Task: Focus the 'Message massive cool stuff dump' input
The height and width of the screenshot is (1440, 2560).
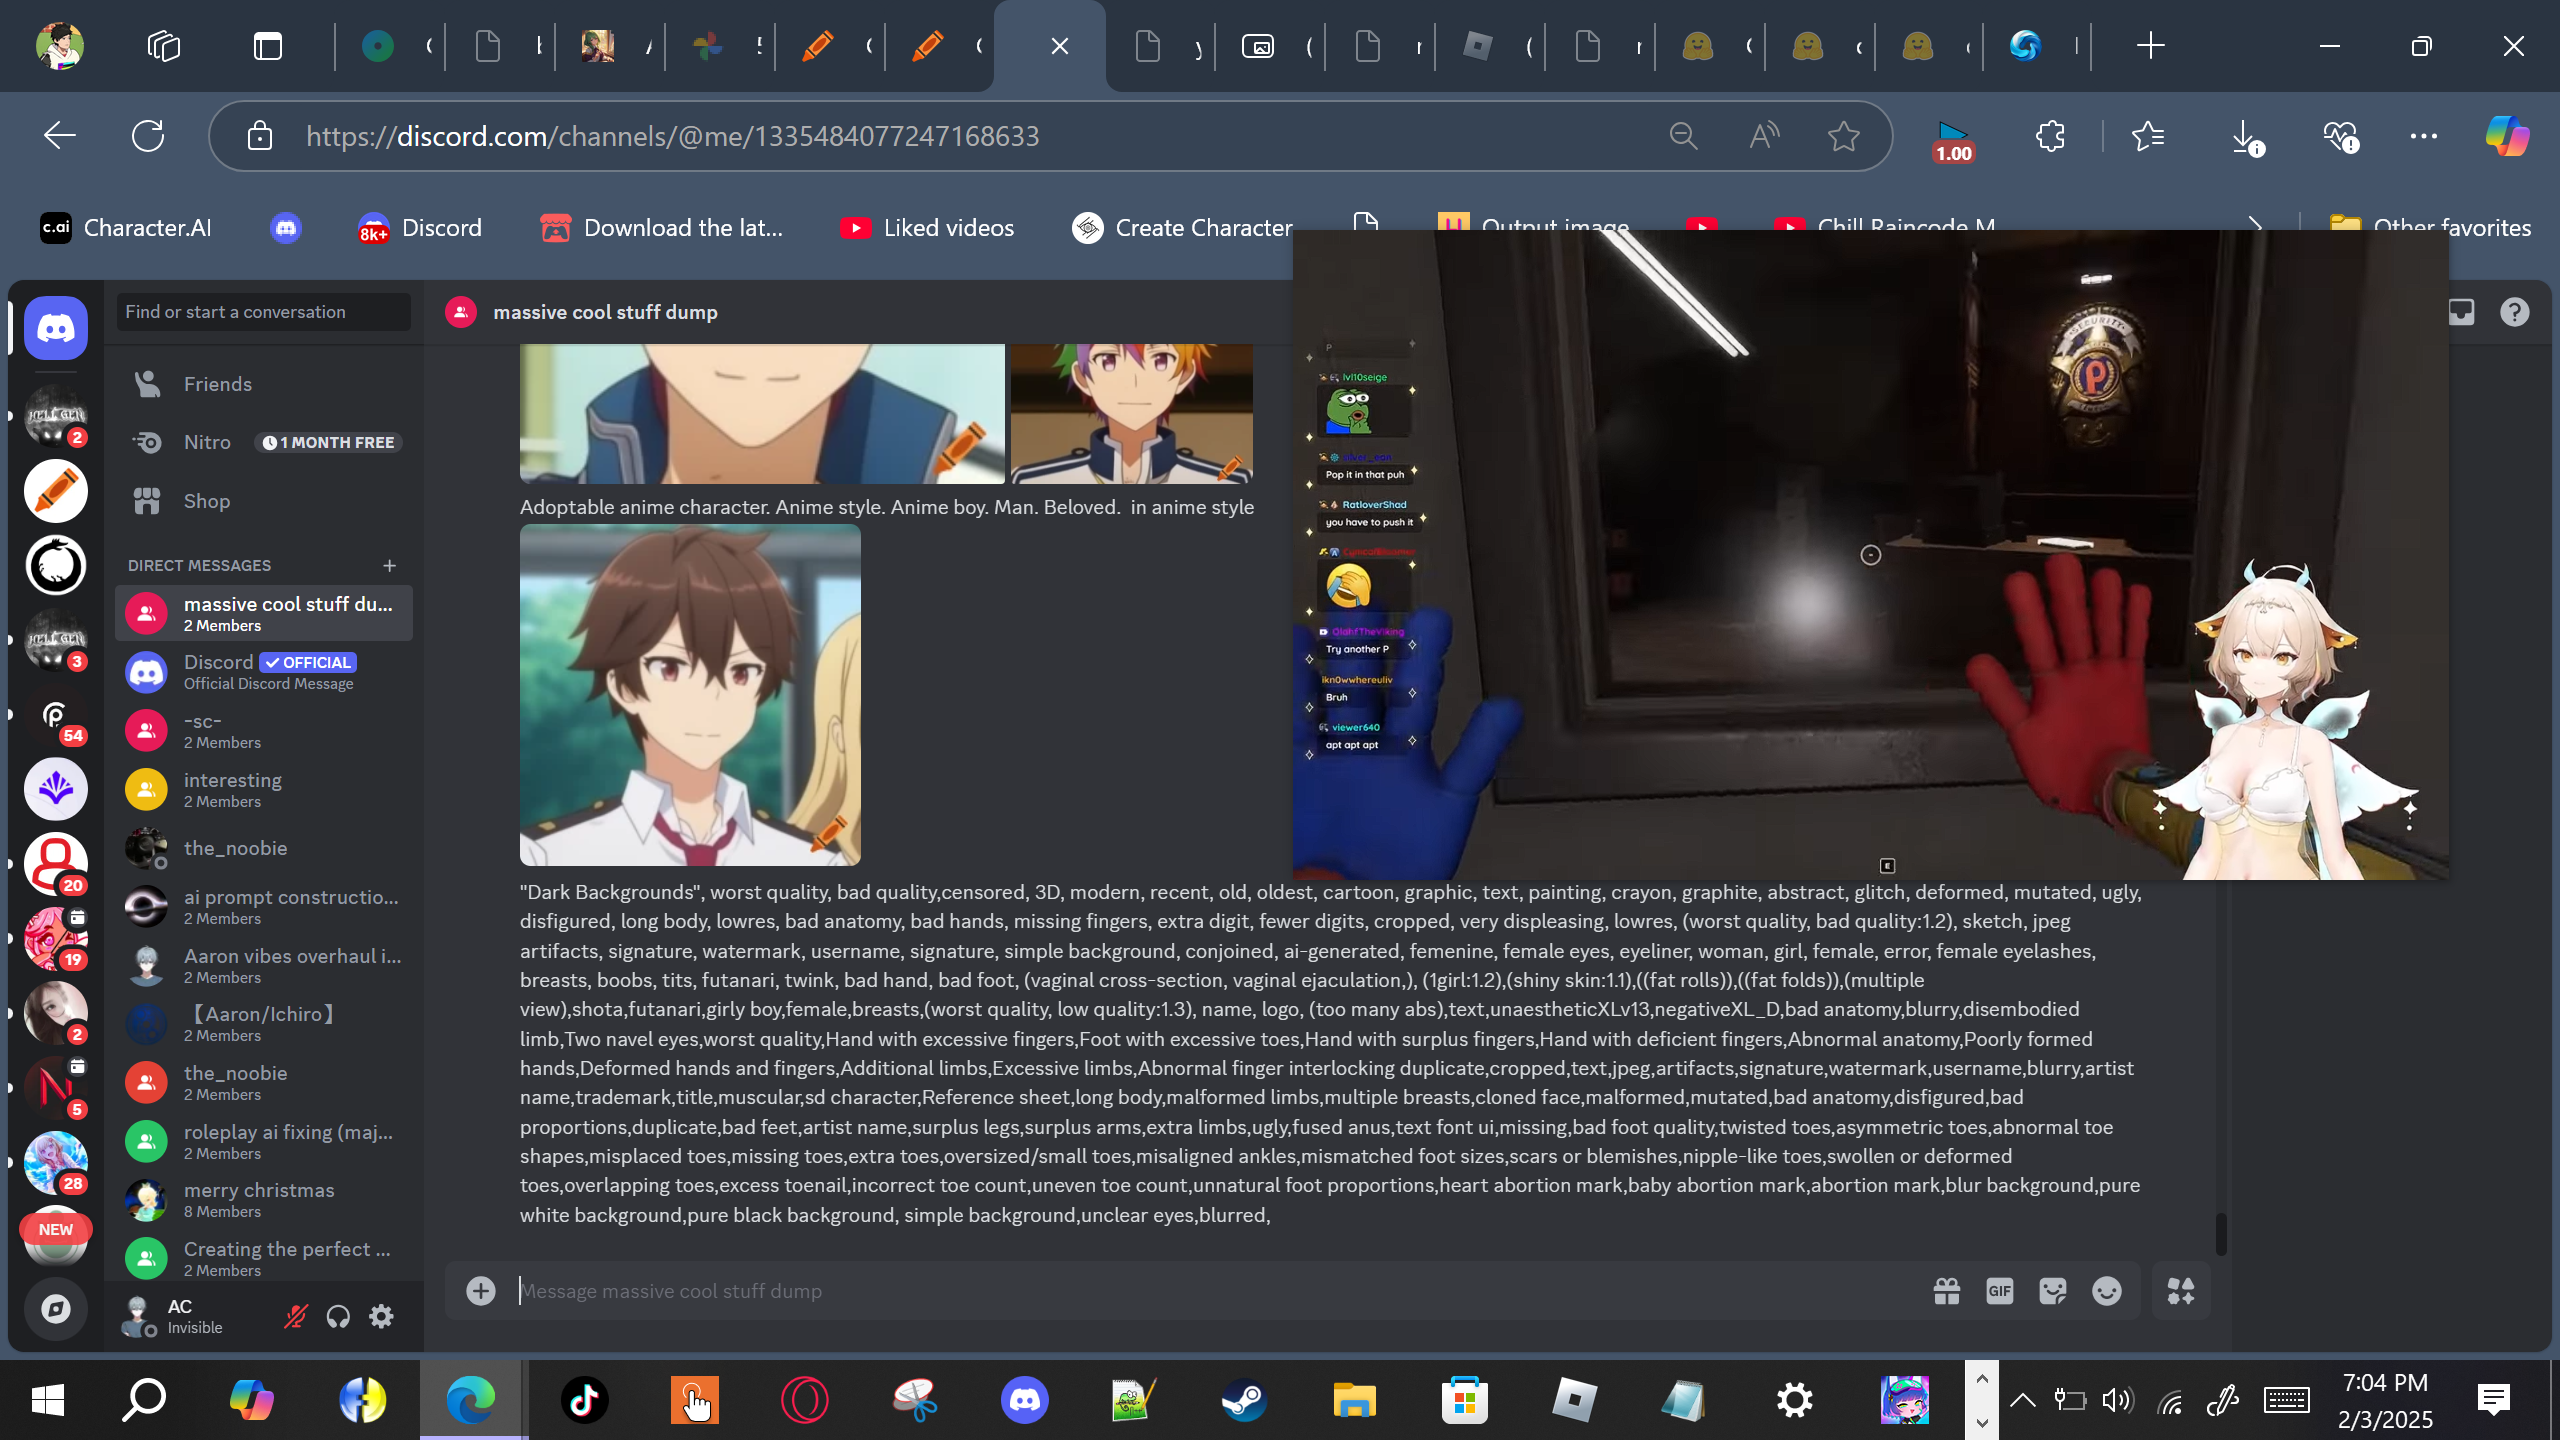Action: click(1210, 1291)
